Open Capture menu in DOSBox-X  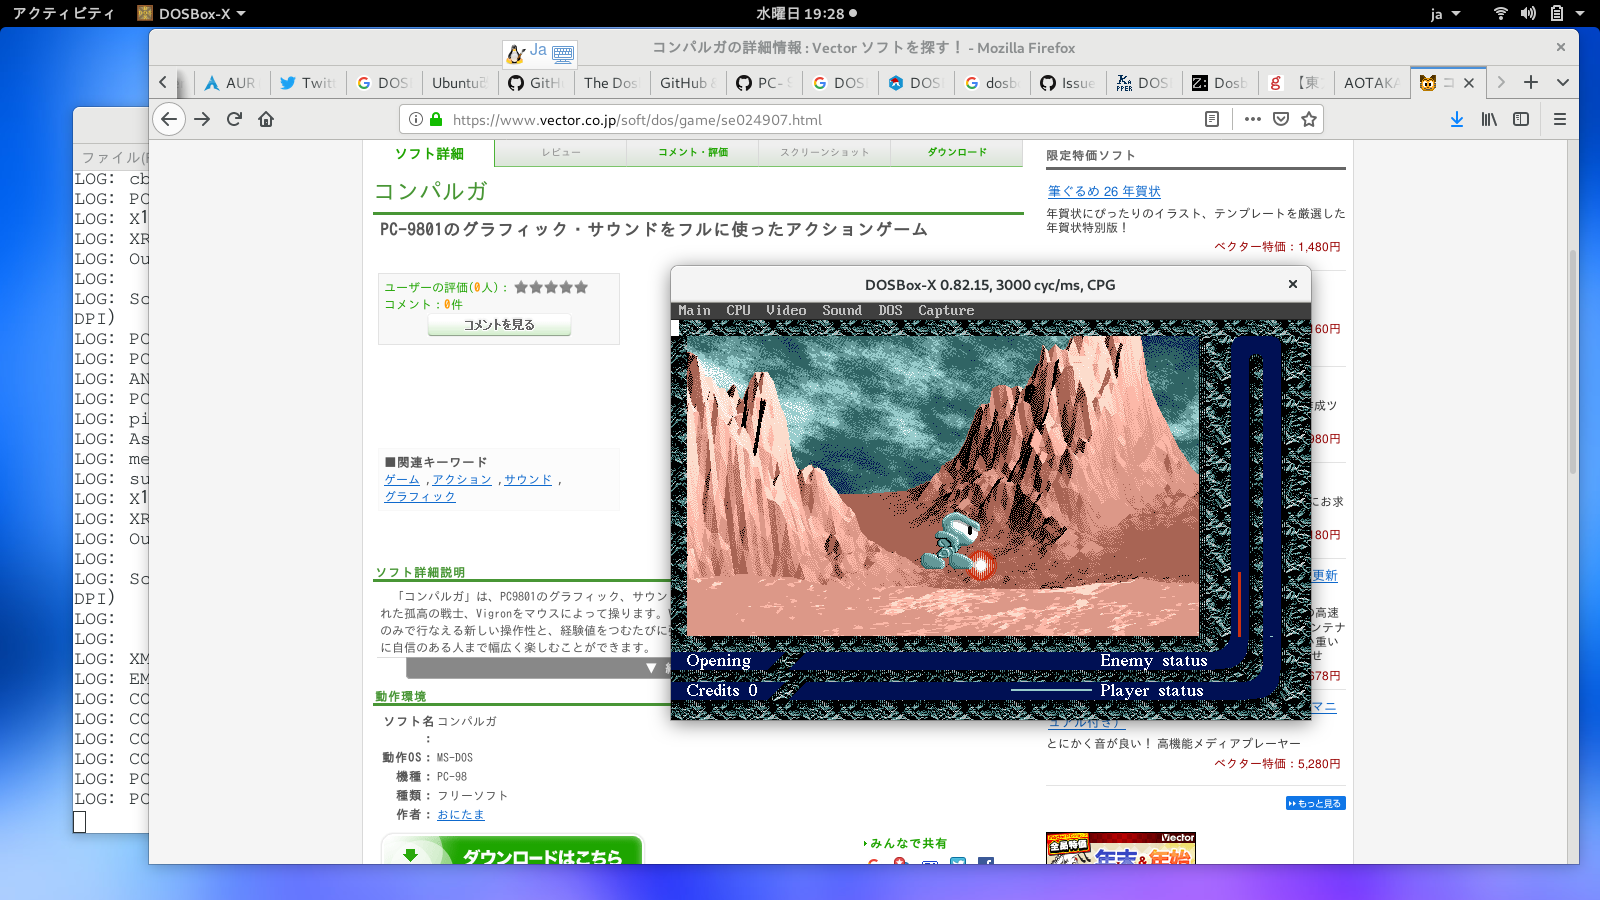(946, 311)
